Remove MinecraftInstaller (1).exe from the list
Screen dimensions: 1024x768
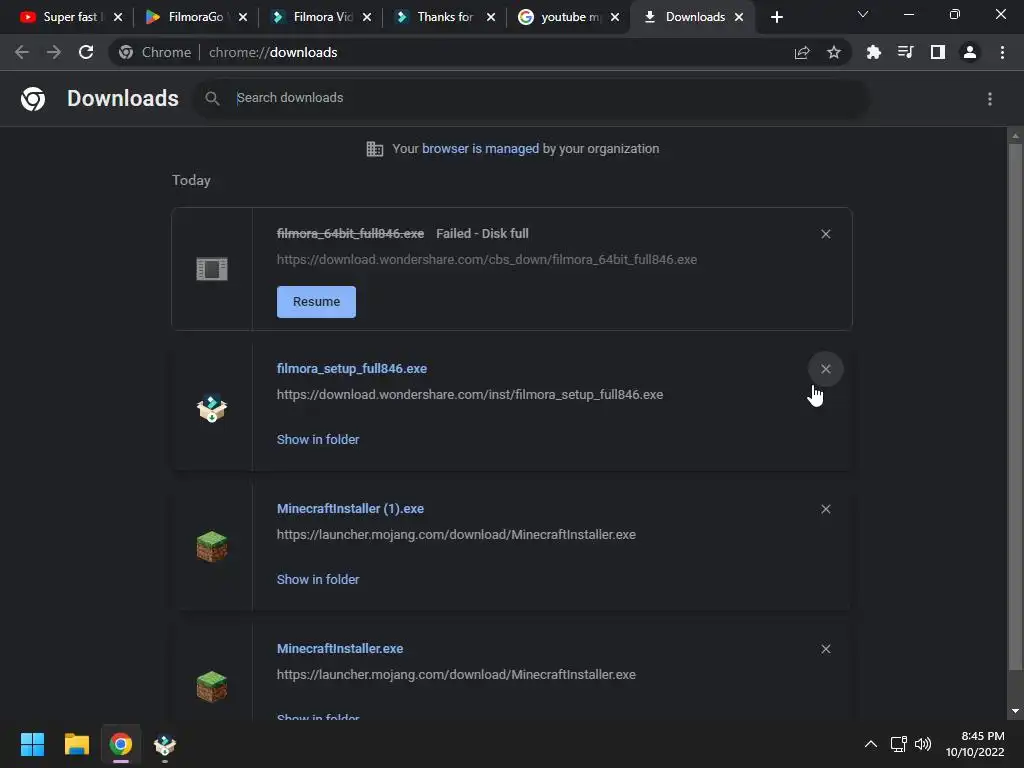point(825,509)
